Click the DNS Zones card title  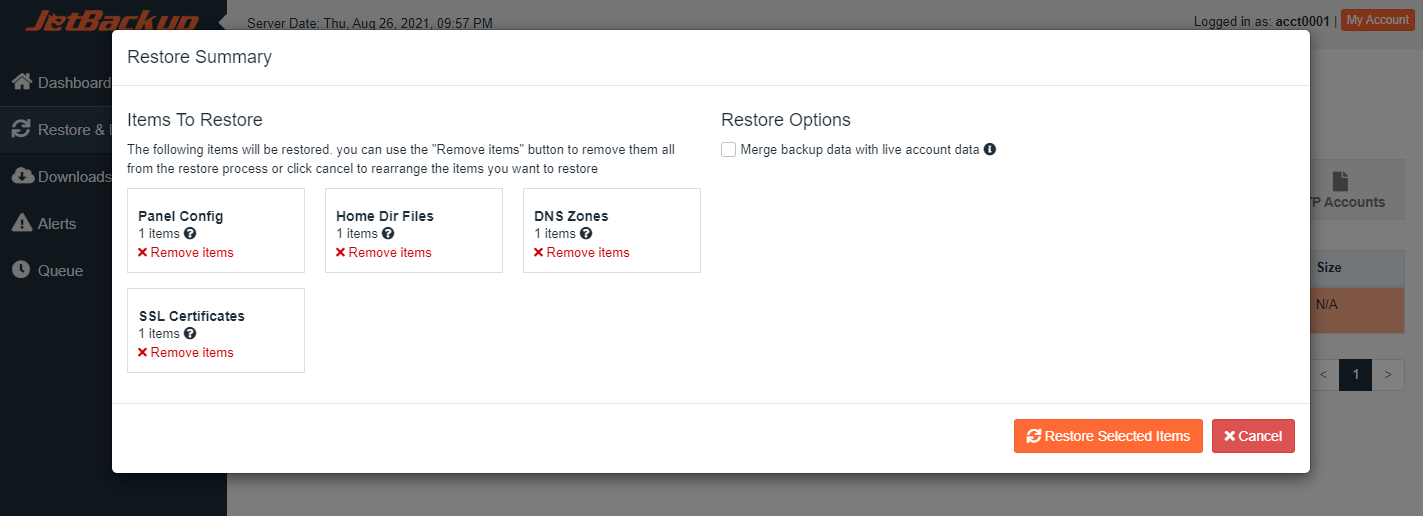click(571, 216)
